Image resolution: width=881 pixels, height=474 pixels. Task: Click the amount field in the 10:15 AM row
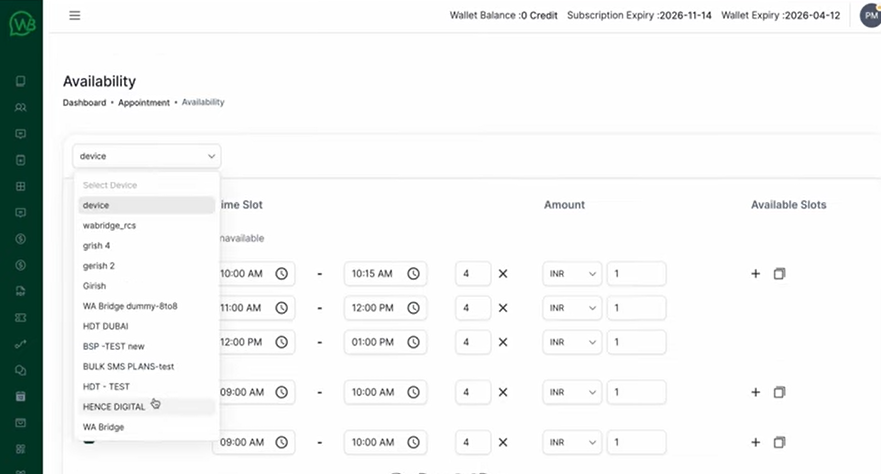[636, 274]
